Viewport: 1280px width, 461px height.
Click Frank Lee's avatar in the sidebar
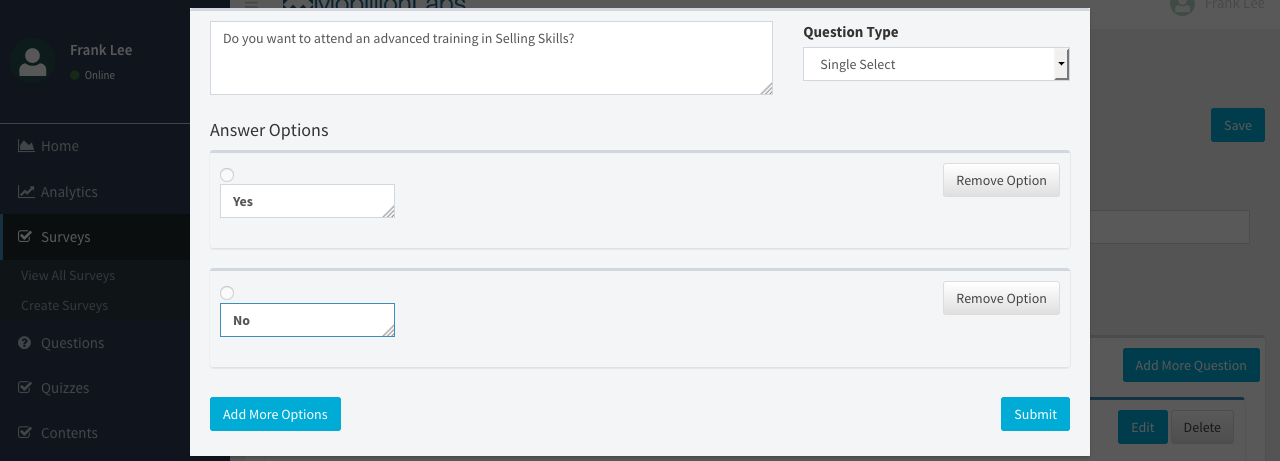[33, 62]
